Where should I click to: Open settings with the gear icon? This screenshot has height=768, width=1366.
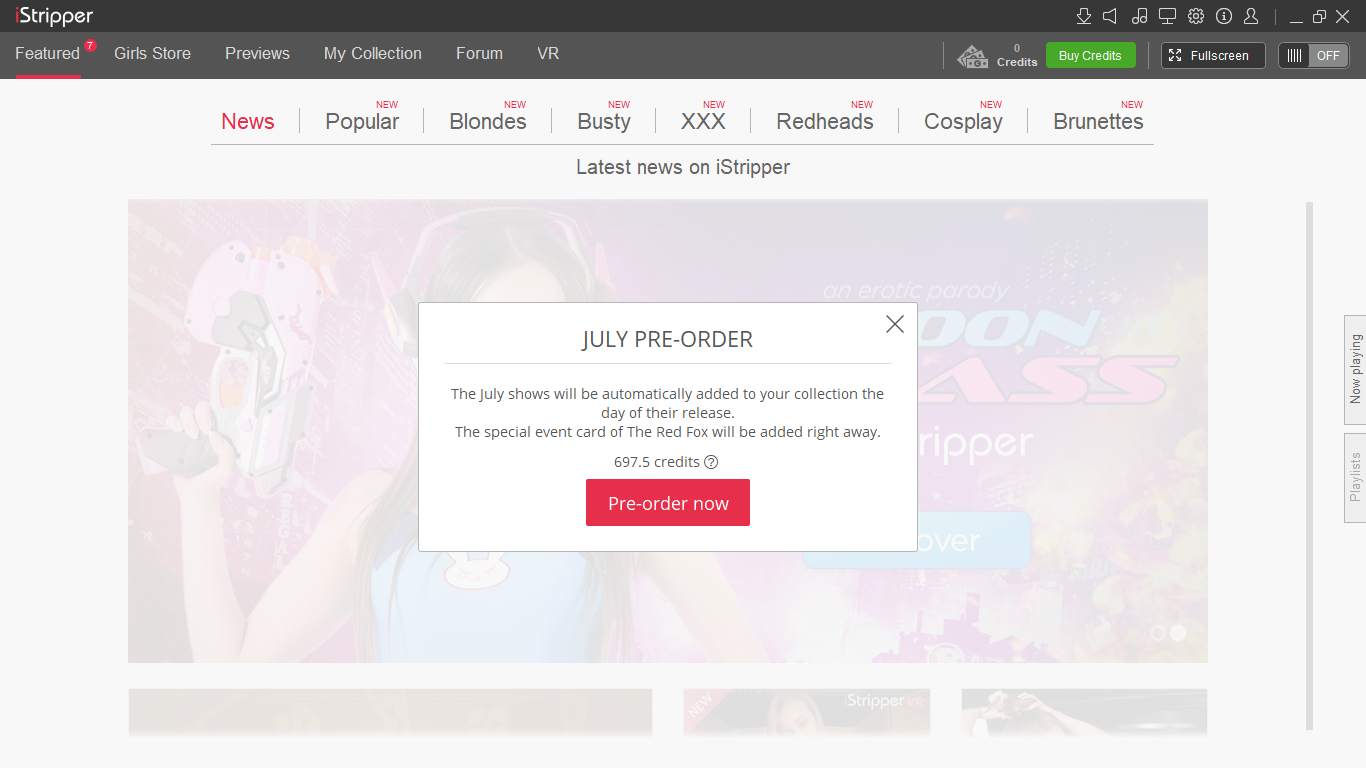point(1196,16)
